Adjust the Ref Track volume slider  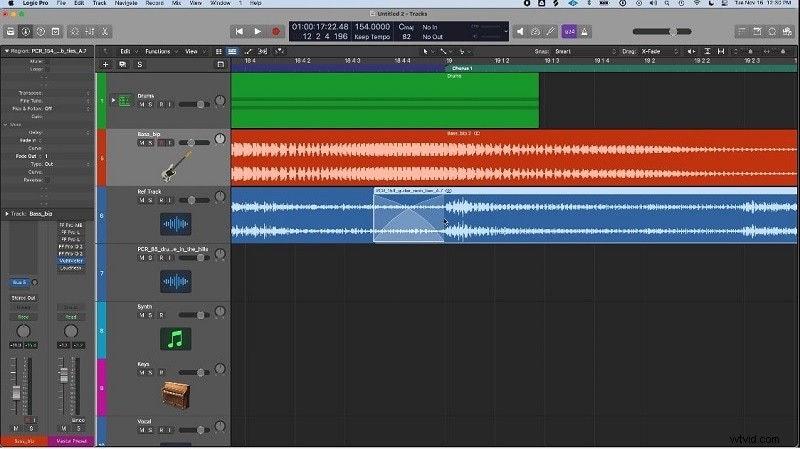point(194,201)
